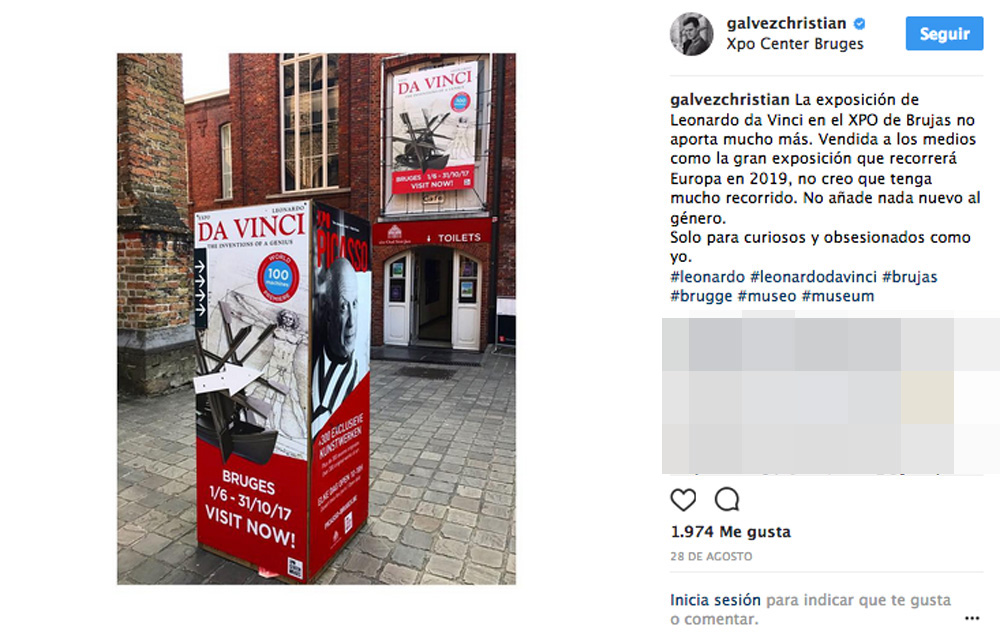Open the #leonardodavinci hashtag
The image size is (1000, 634).
813,277
